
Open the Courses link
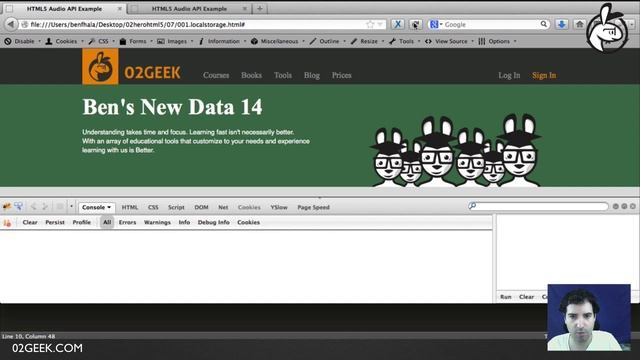216,75
